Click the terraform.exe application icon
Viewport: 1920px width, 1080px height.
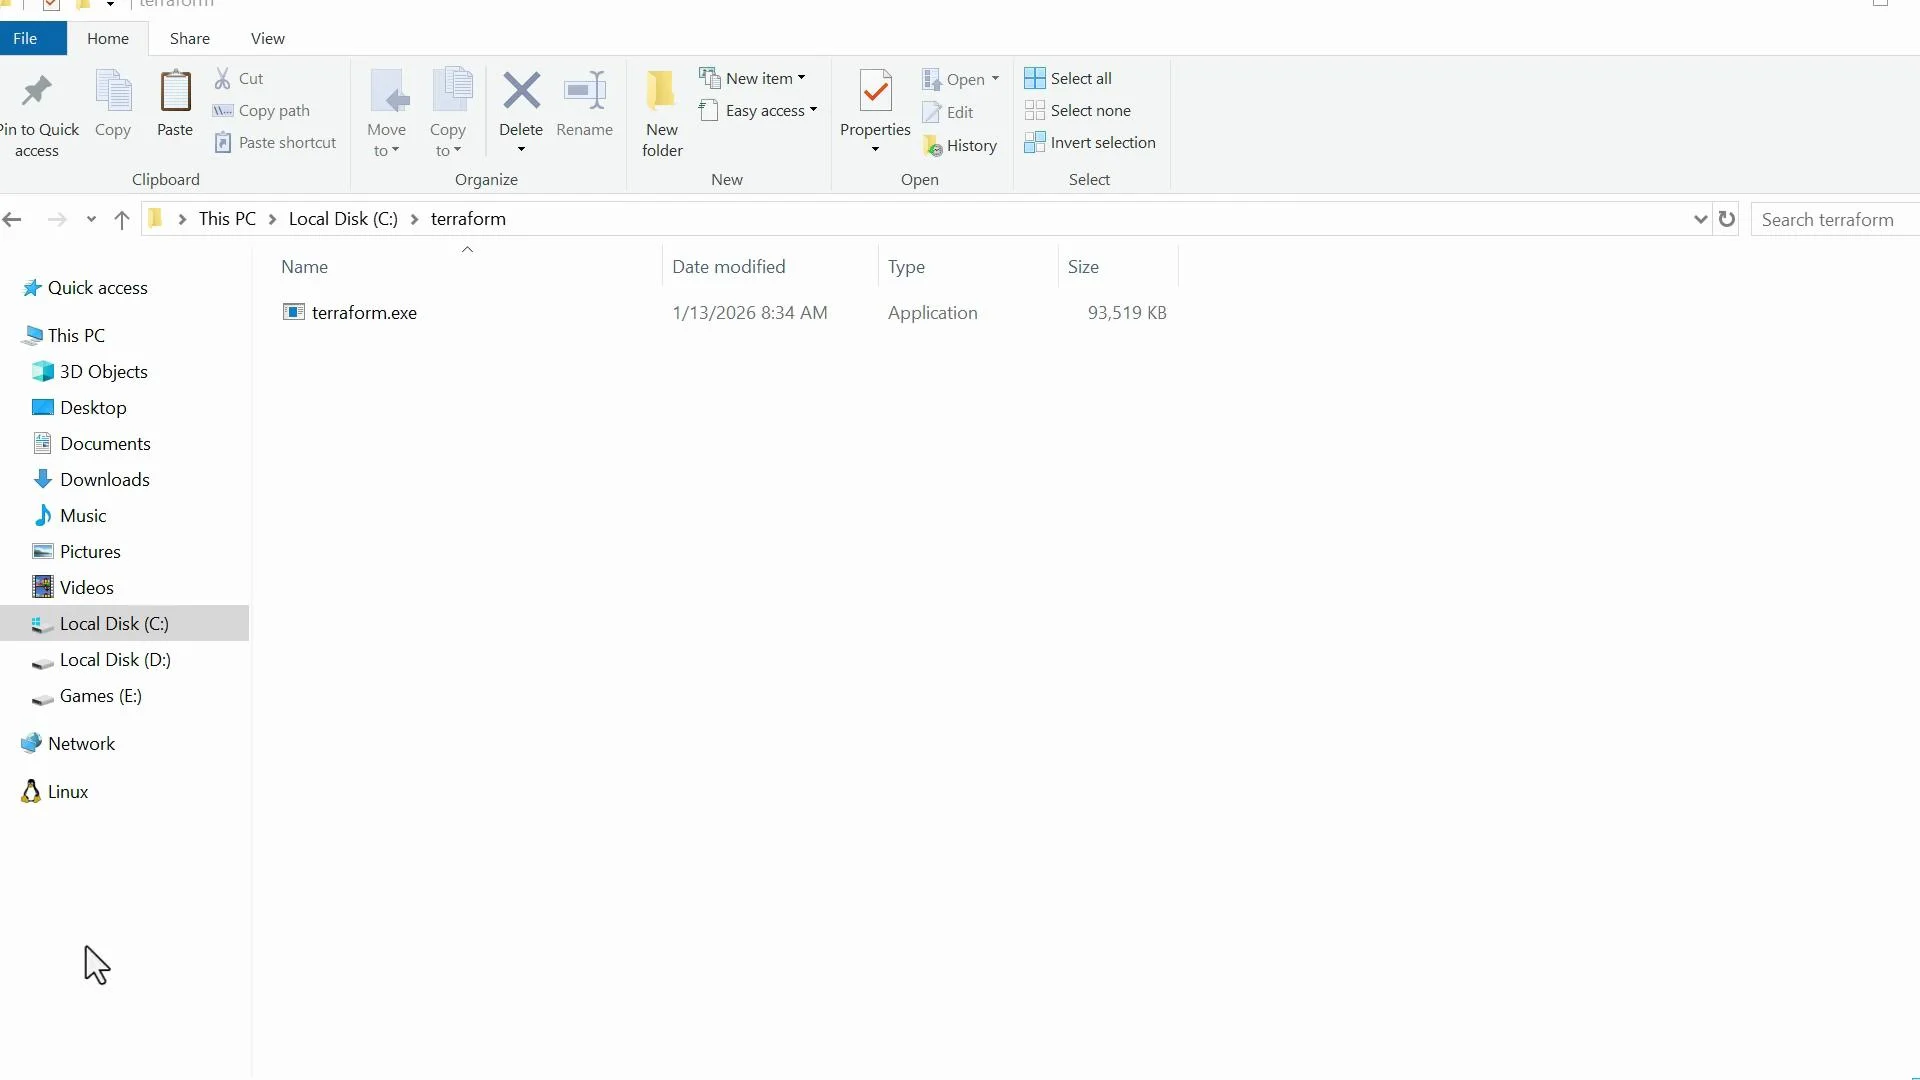pyautogui.click(x=293, y=312)
